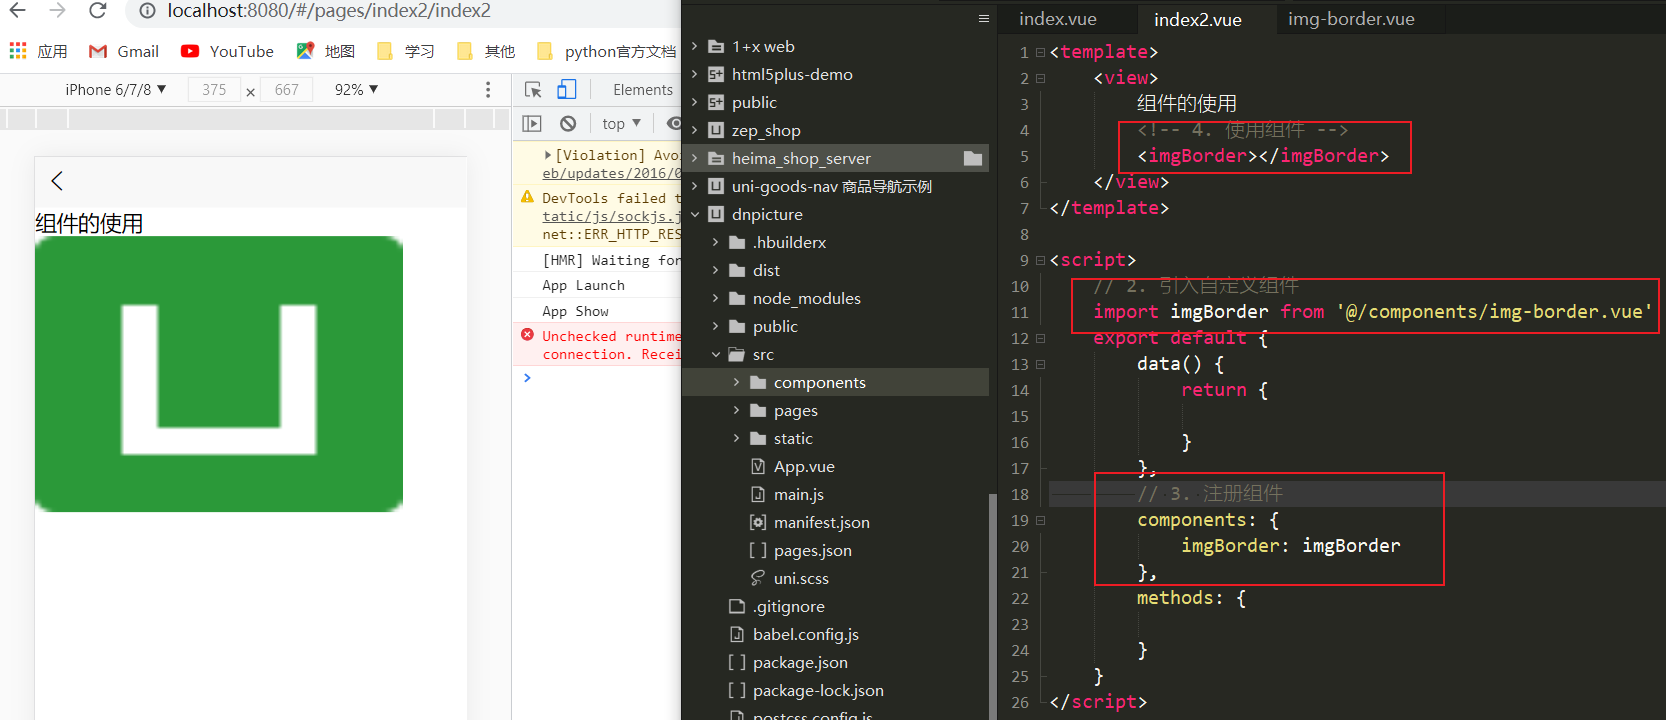Switch to the index.vue editor tab

coord(1058,19)
